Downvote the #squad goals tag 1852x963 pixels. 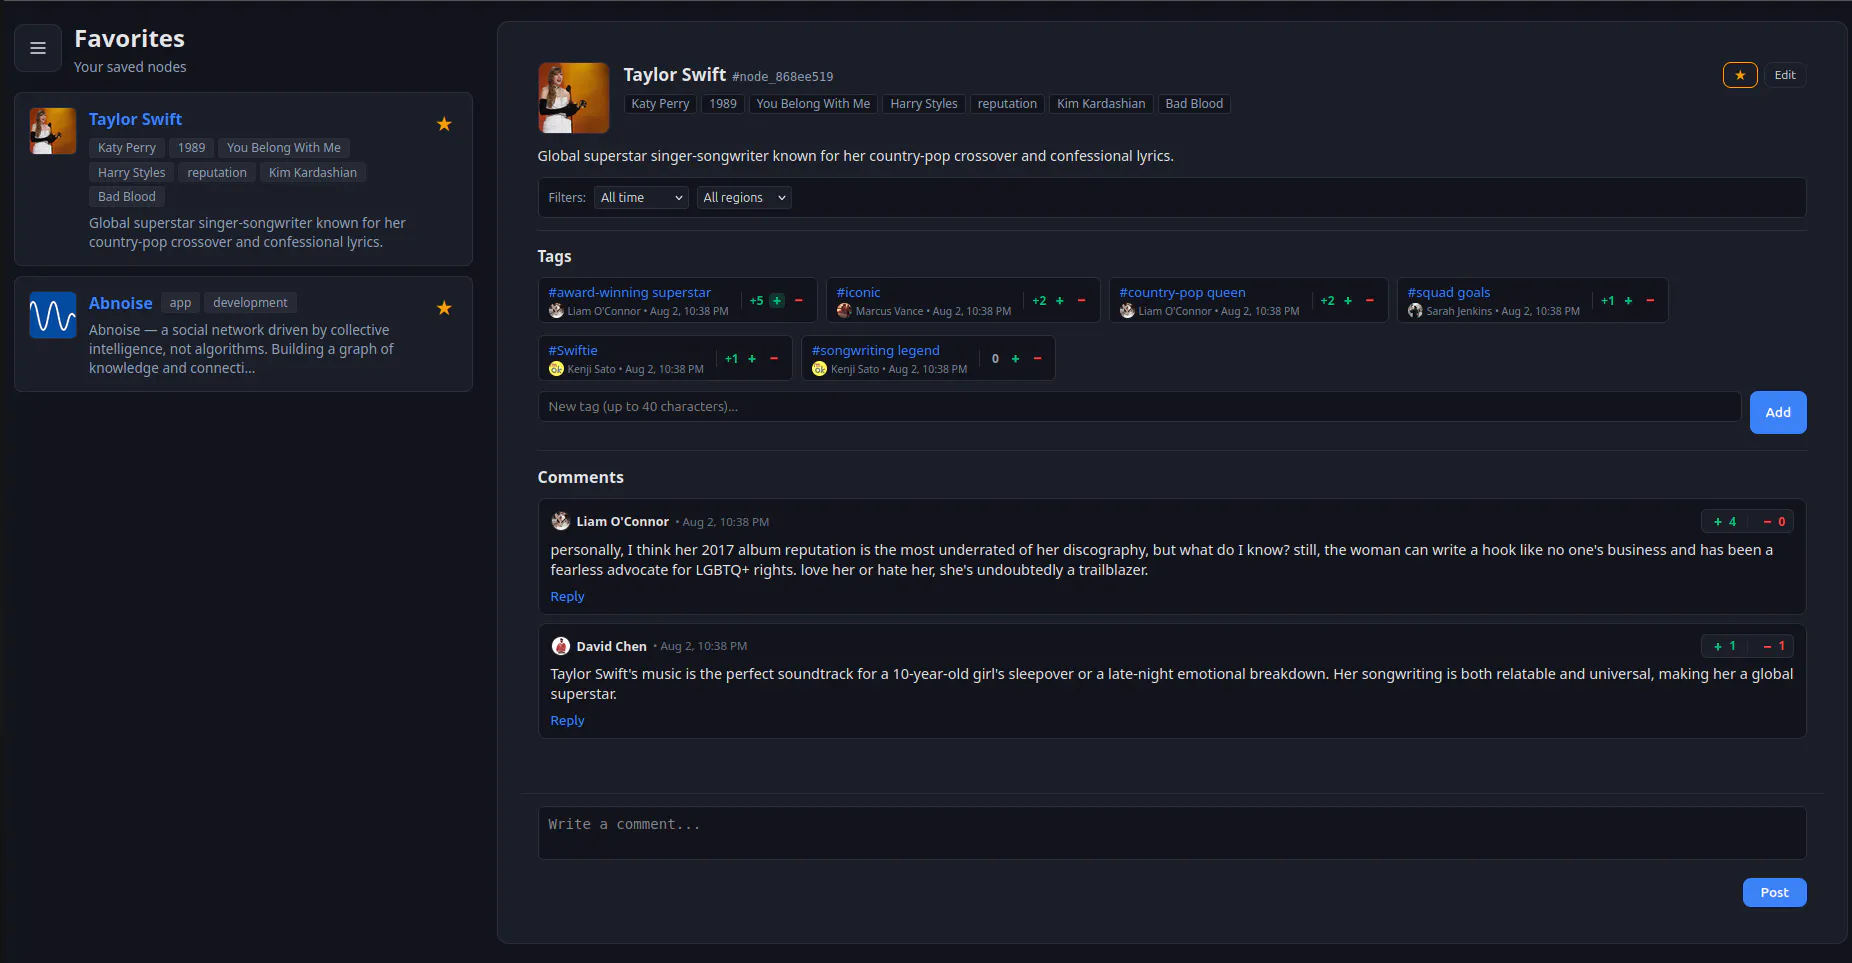click(x=1650, y=301)
